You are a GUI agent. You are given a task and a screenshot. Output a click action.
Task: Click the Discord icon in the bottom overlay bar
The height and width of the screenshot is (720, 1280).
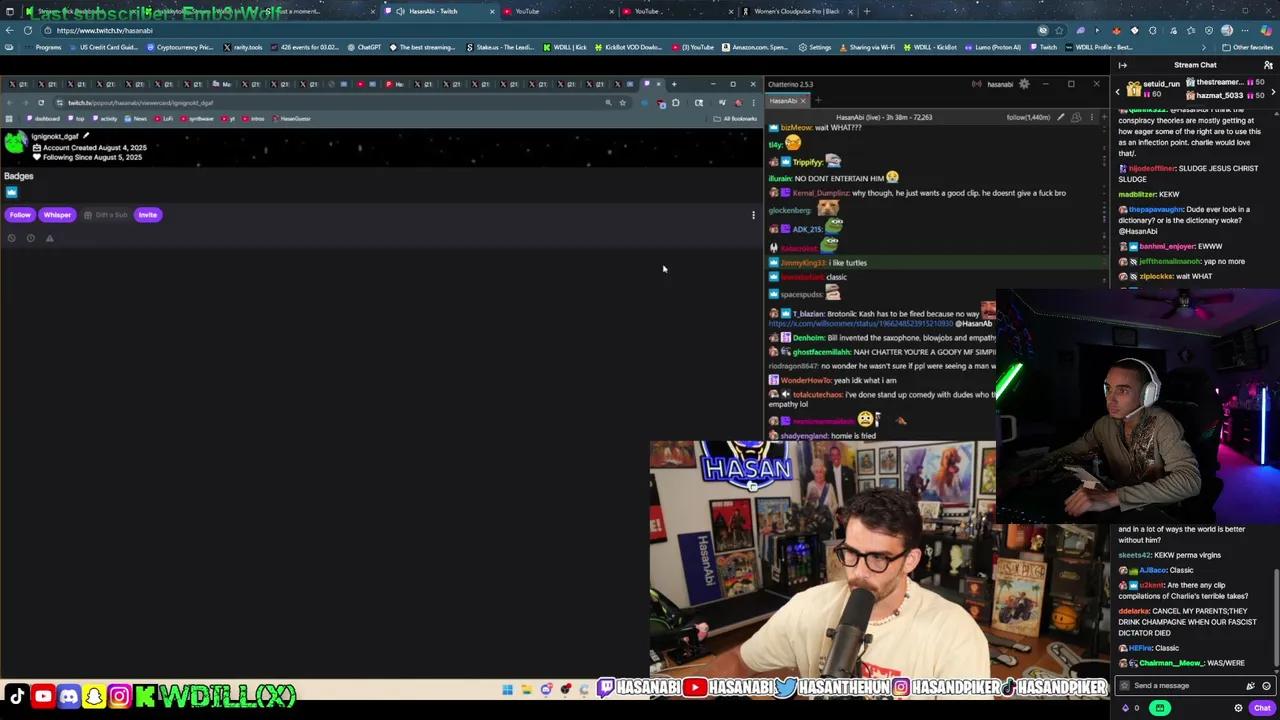[x=68, y=696]
